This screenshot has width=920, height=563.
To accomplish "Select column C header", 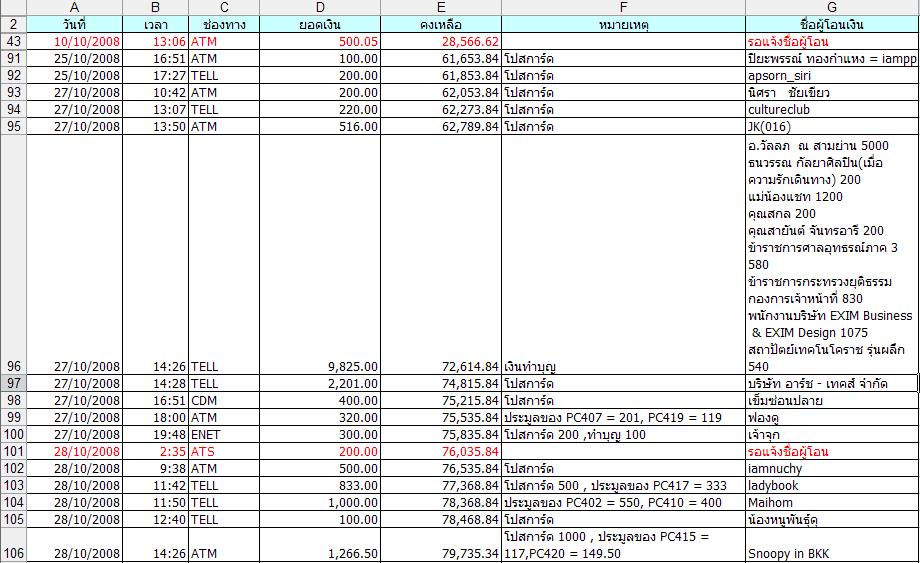I will coord(224,8).
